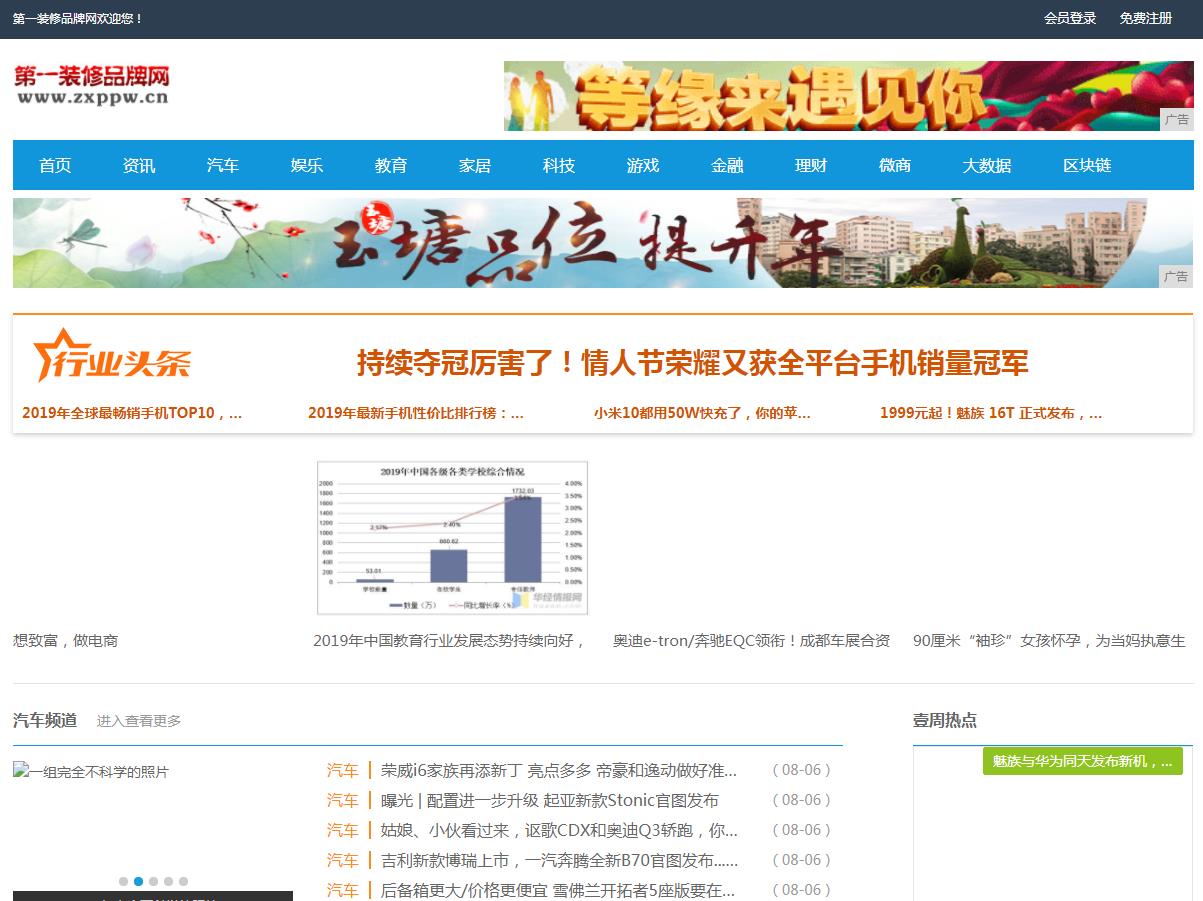1203x901 pixels.
Task: Open the 汽车 navigation item
Action: click(223, 165)
